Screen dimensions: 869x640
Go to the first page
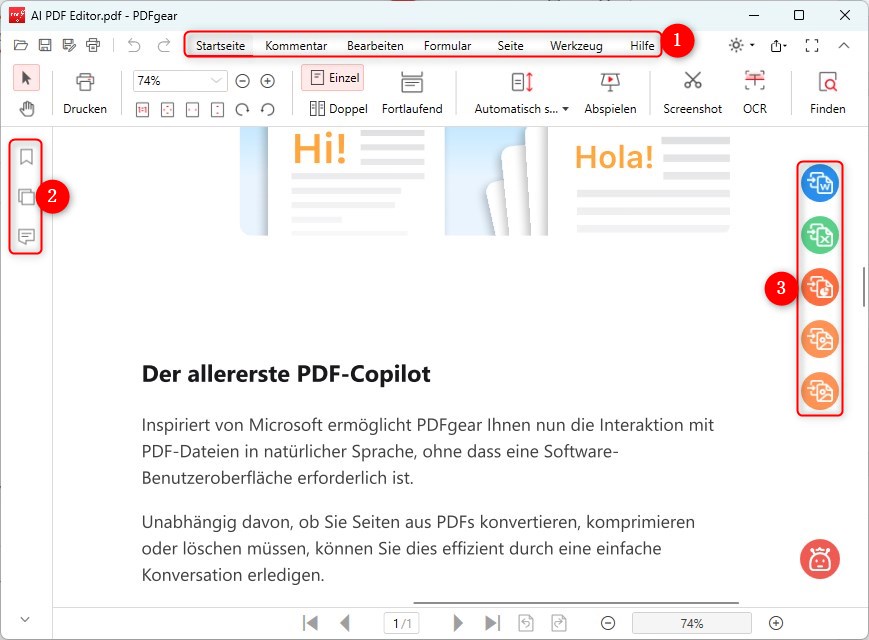(x=310, y=623)
